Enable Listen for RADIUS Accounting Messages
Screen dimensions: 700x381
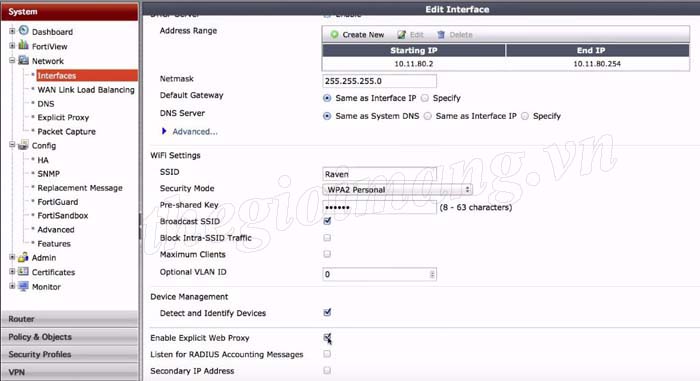click(327, 354)
